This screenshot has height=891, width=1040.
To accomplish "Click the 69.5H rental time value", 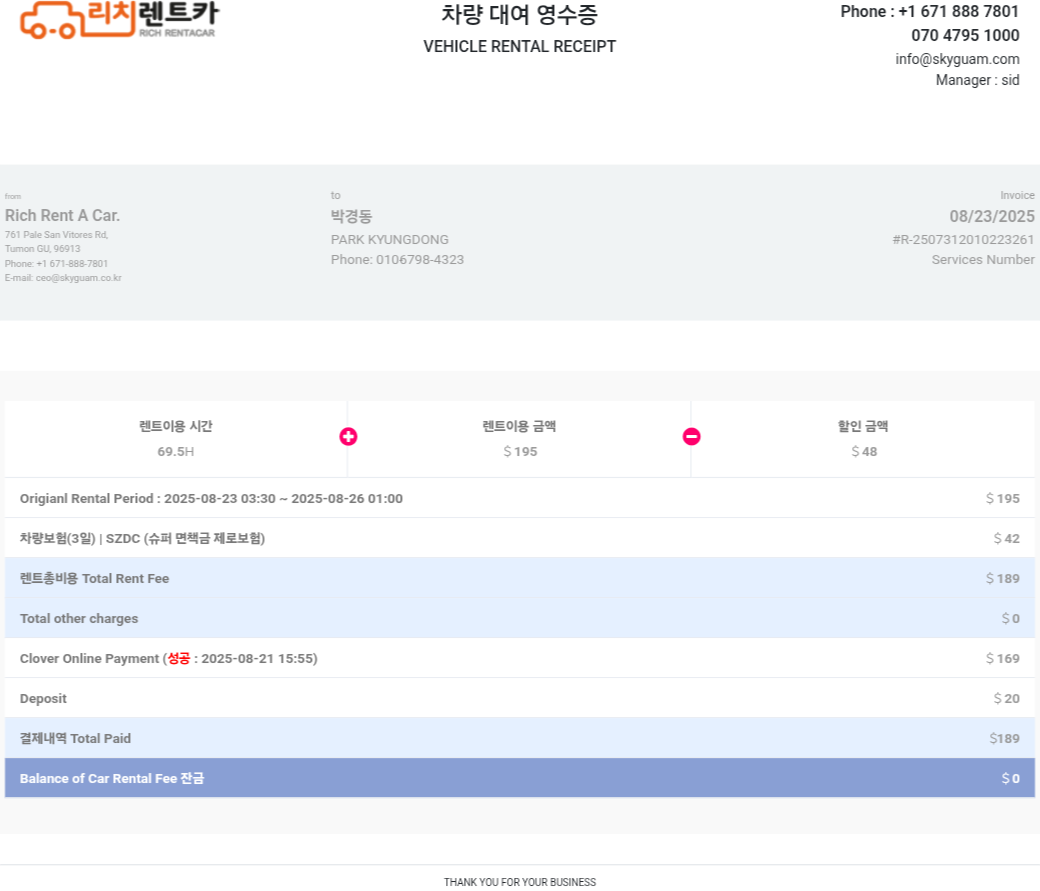I will (176, 452).
